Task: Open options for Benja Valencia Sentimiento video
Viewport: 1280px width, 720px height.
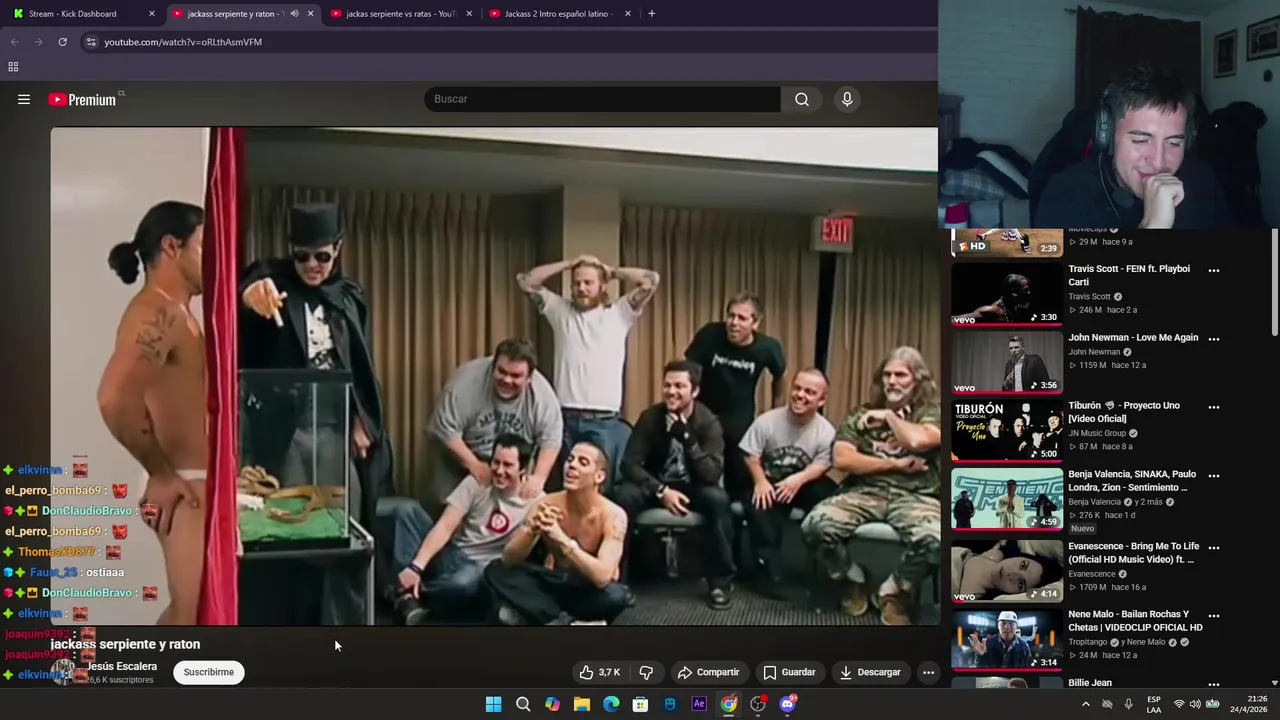Action: point(1213,476)
